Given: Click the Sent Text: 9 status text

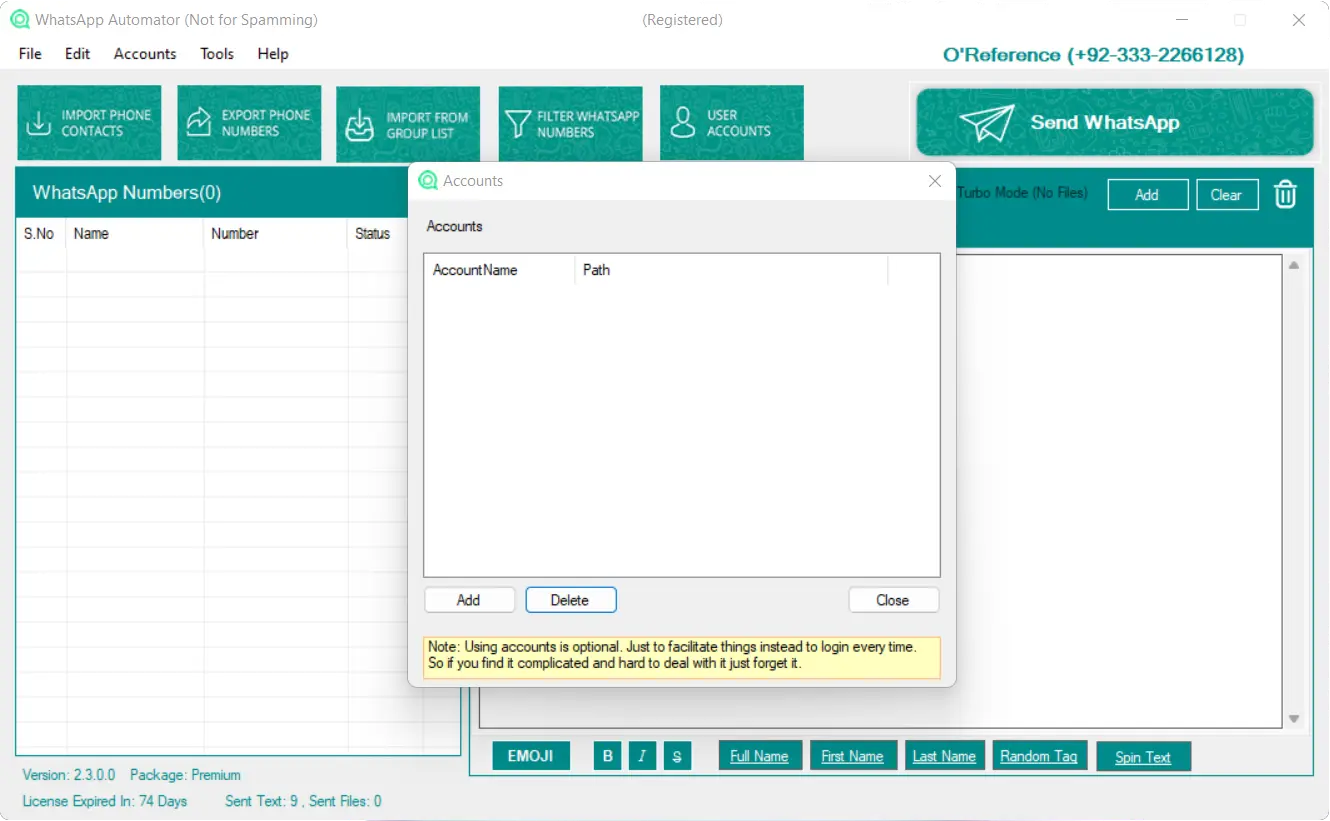Looking at the screenshot, I should tap(263, 801).
